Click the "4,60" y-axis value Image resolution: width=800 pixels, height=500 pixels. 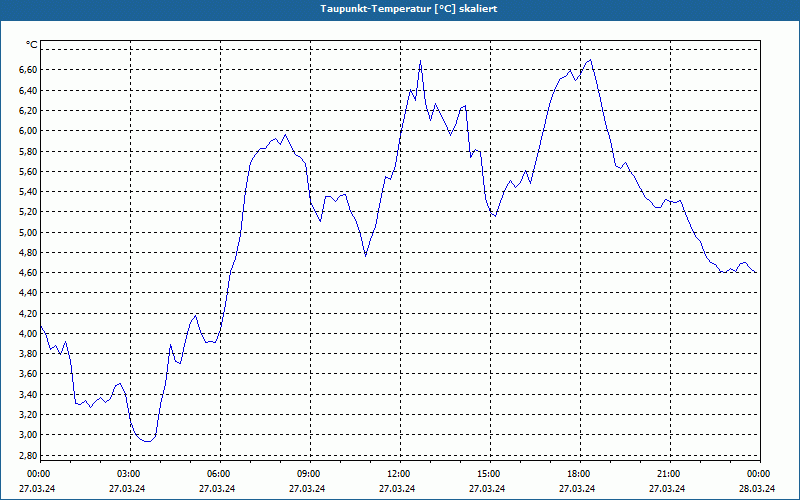[29, 272]
